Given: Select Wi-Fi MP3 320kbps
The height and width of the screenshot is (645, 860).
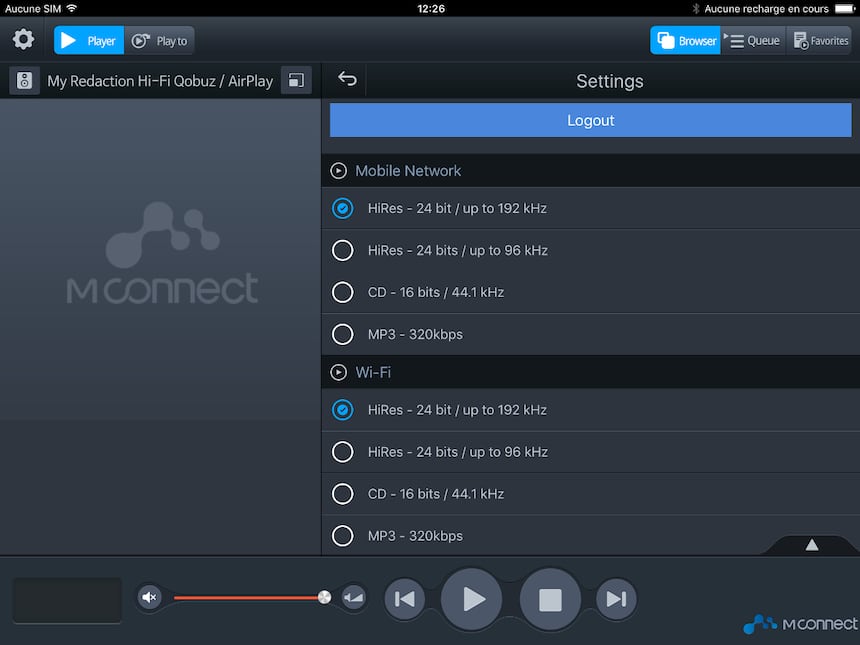Looking at the screenshot, I should pos(591,535).
